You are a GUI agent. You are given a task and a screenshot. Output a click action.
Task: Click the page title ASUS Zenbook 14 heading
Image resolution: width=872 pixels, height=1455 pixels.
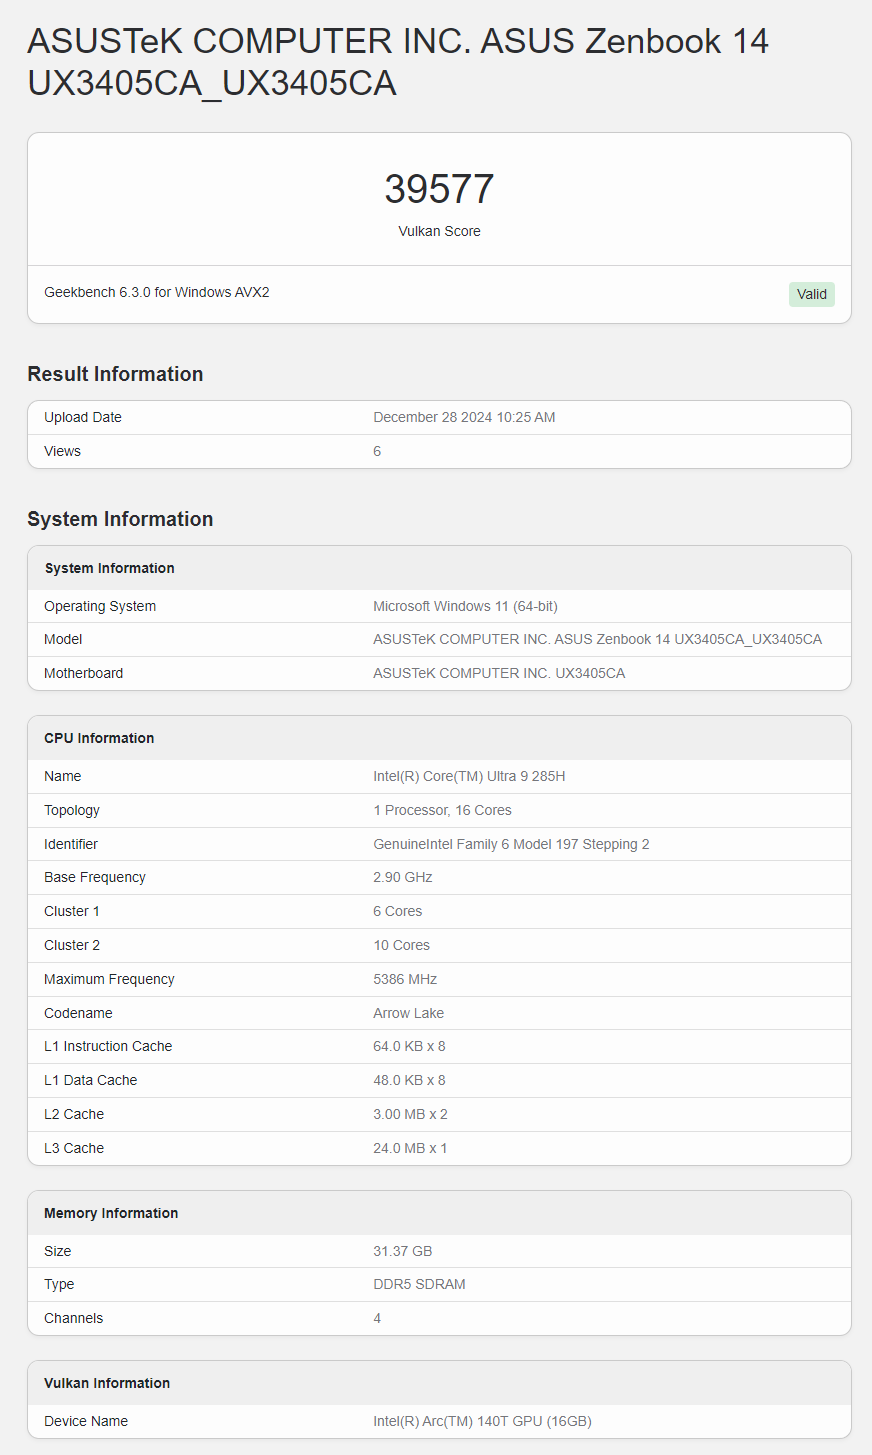click(398, 61)
